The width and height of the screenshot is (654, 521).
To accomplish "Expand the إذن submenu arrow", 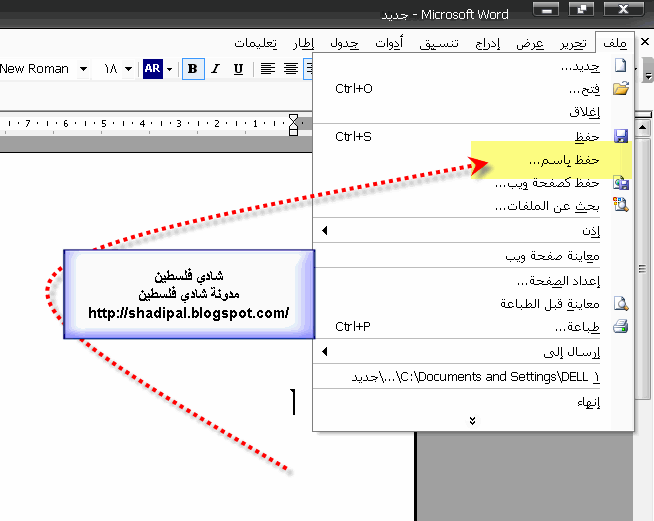I will coord(324,230).
